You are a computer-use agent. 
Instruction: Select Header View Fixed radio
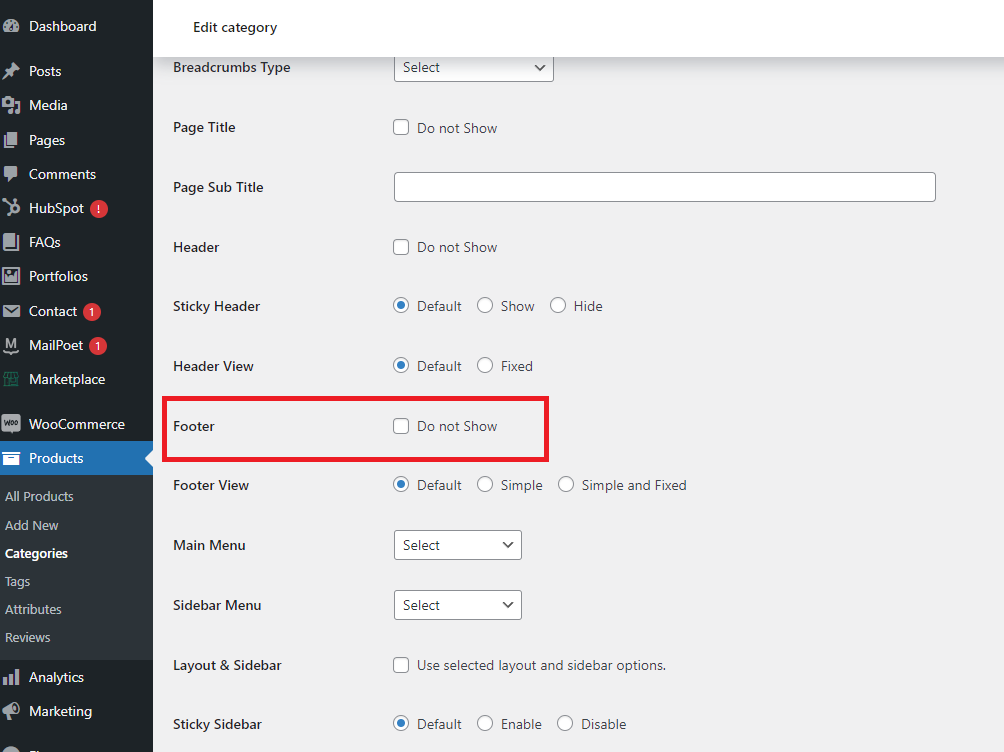click(485, 365)
